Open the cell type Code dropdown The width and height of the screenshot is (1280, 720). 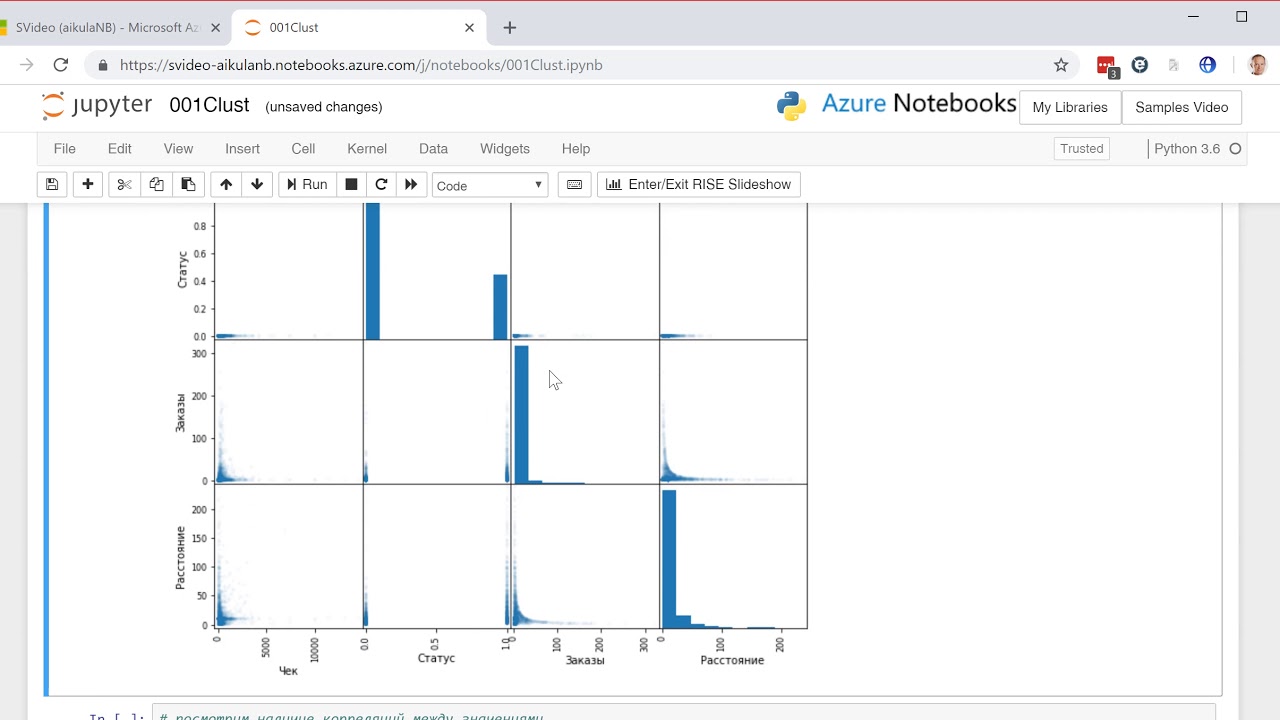(490, 185)
